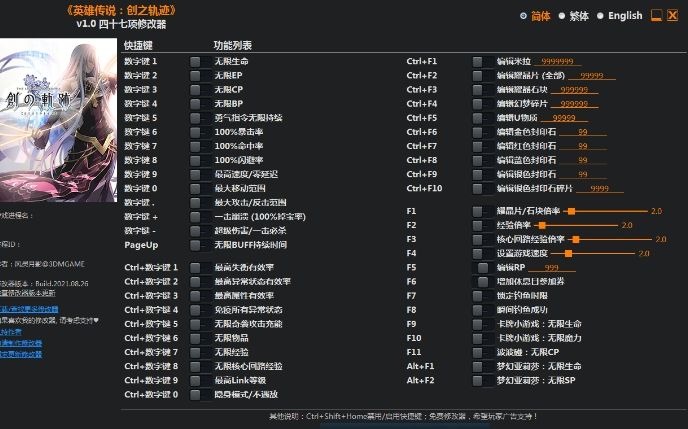Image resolution: width=688 pixels, height=429 pixels.
Task: Toggle 最高Link等级 (Ctrl+数字键 9)
Action: click(200, 380)
